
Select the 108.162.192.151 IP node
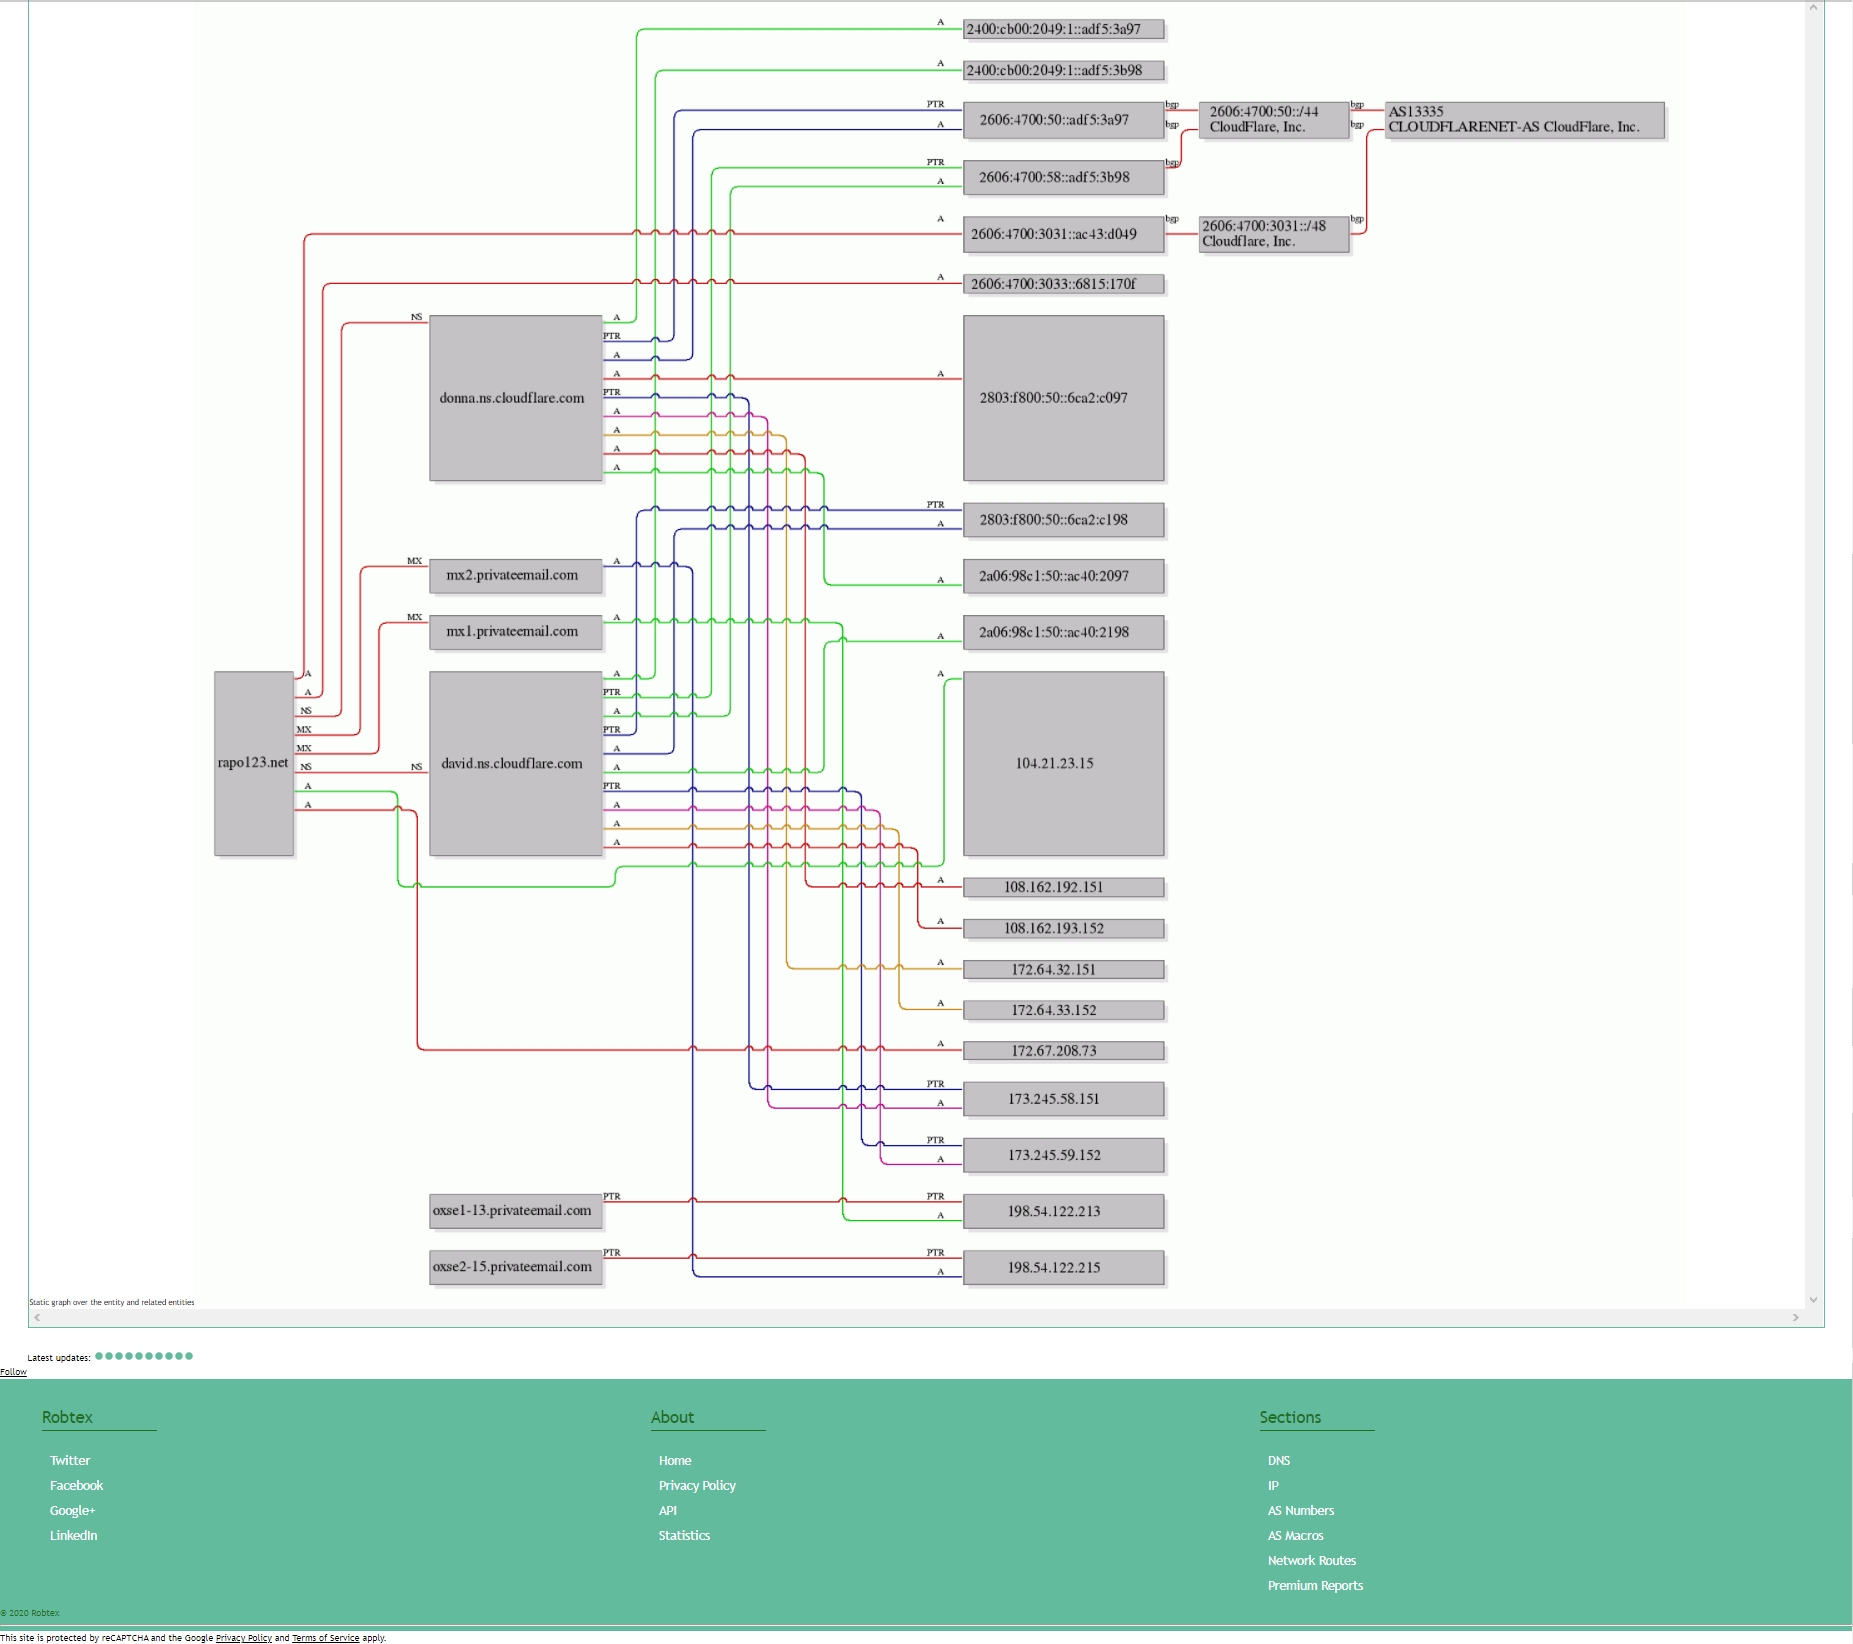tap(1064, 887)
